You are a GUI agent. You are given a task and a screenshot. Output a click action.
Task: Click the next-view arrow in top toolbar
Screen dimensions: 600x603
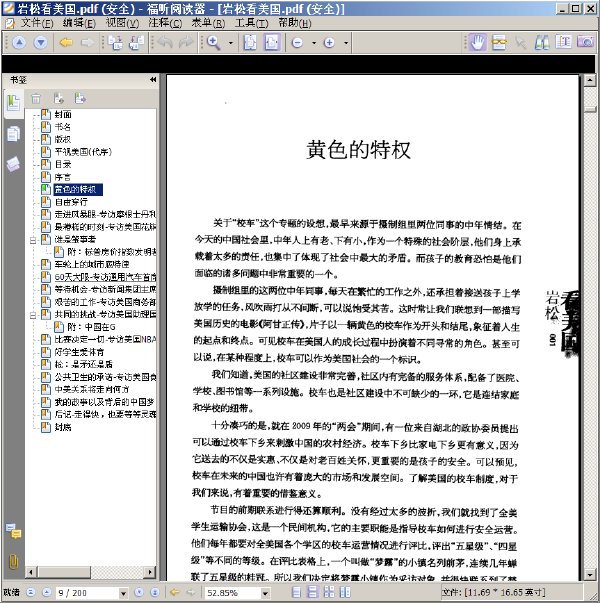point(87,42)
